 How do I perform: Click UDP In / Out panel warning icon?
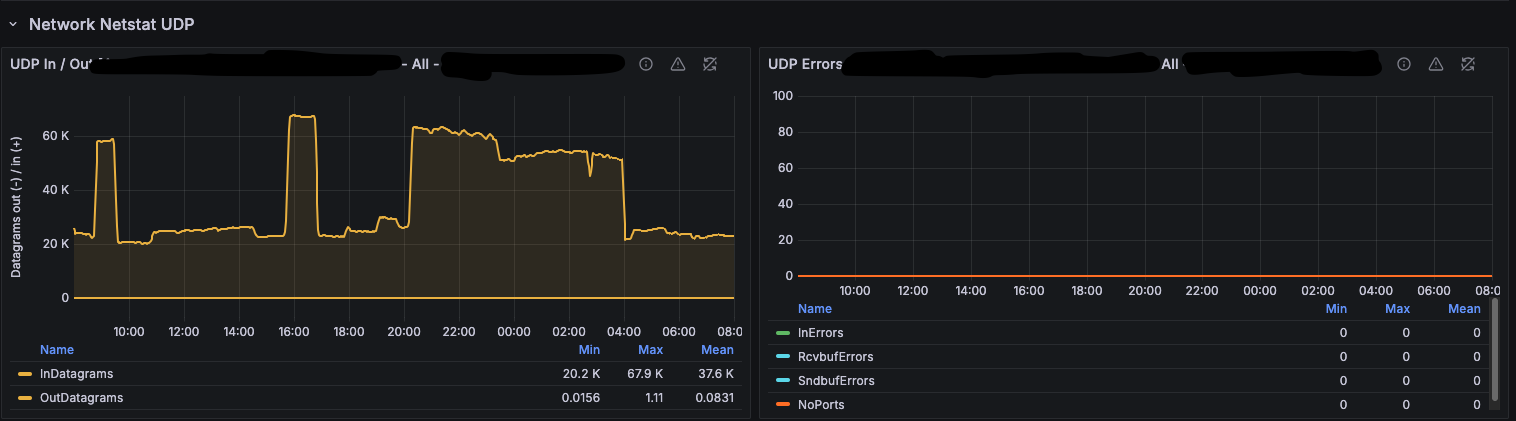pyautogui.click(x=678, y=64)
